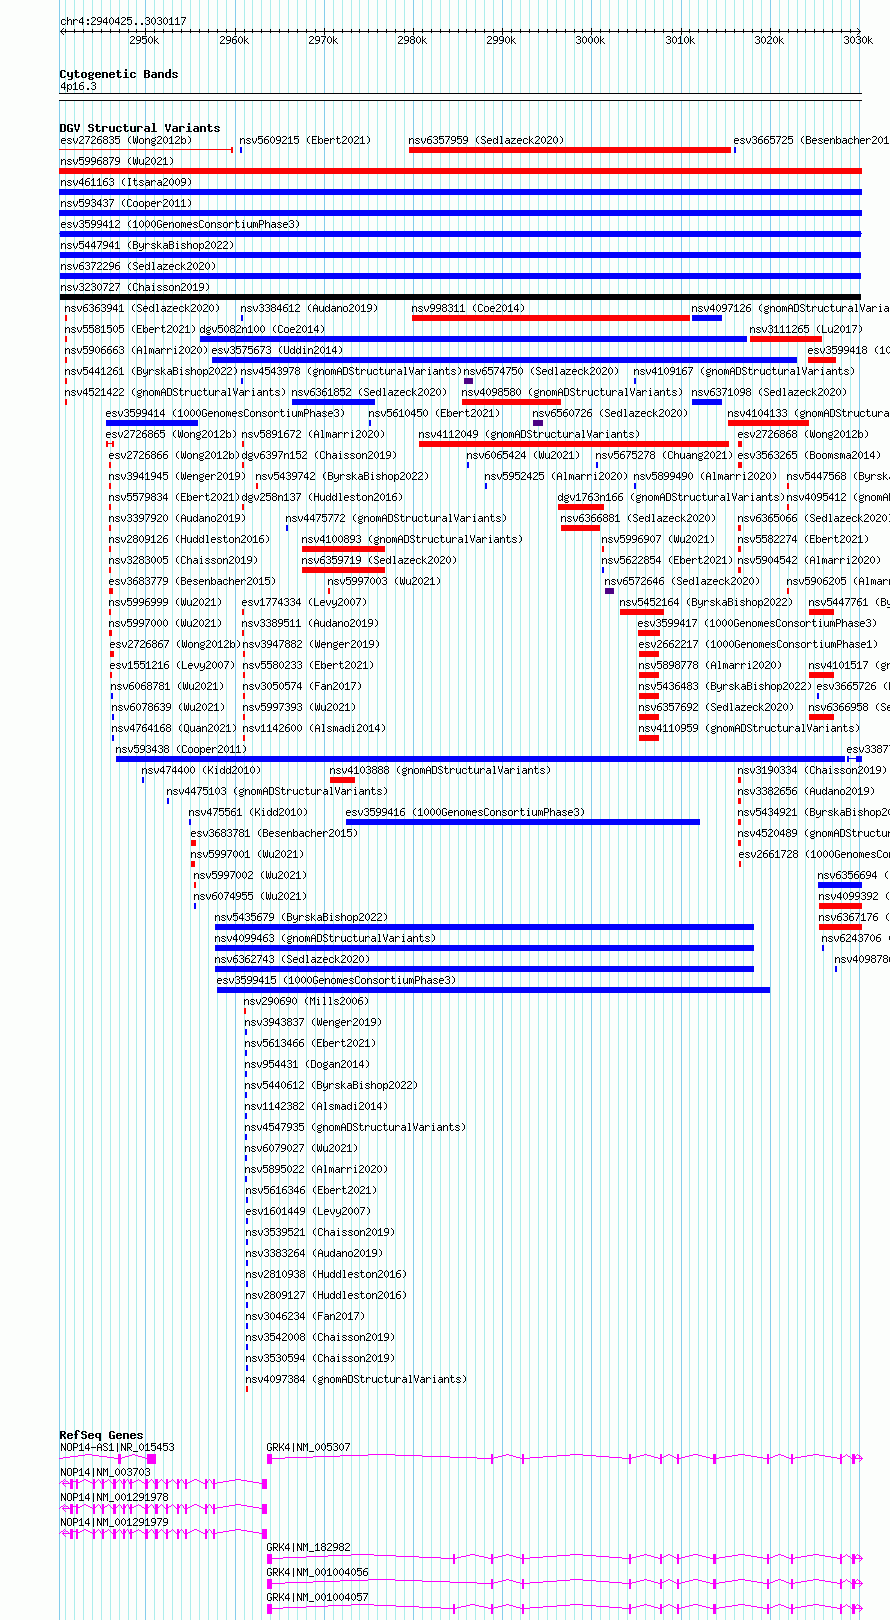The height and width of the screenshot is (1620, 890).
Task: Open variant esv2726835 (Wong2012b)
Action: (125, 141)
